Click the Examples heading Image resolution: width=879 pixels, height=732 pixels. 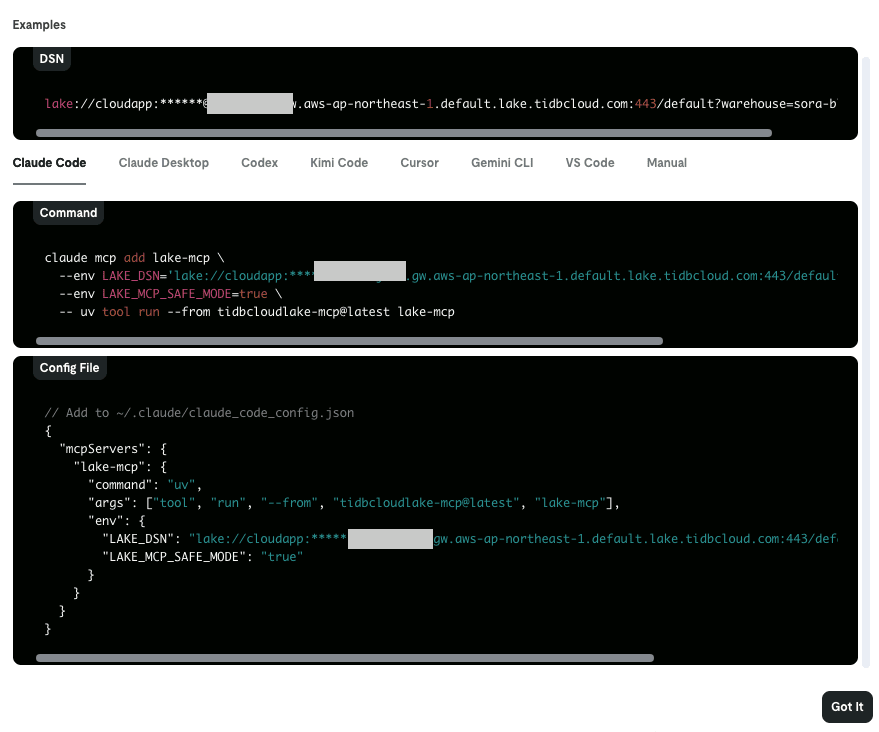click(x=39, y=25)
